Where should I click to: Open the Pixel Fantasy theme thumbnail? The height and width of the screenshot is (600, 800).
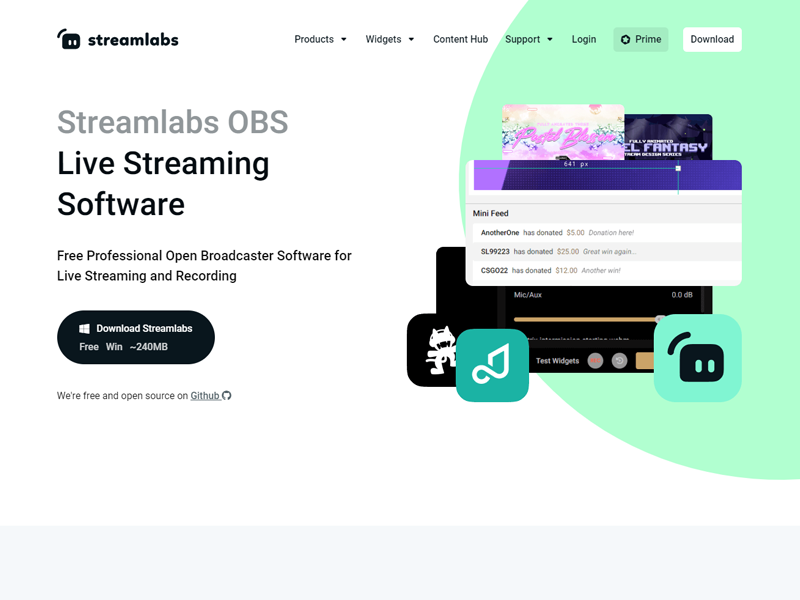coord(668,137)
